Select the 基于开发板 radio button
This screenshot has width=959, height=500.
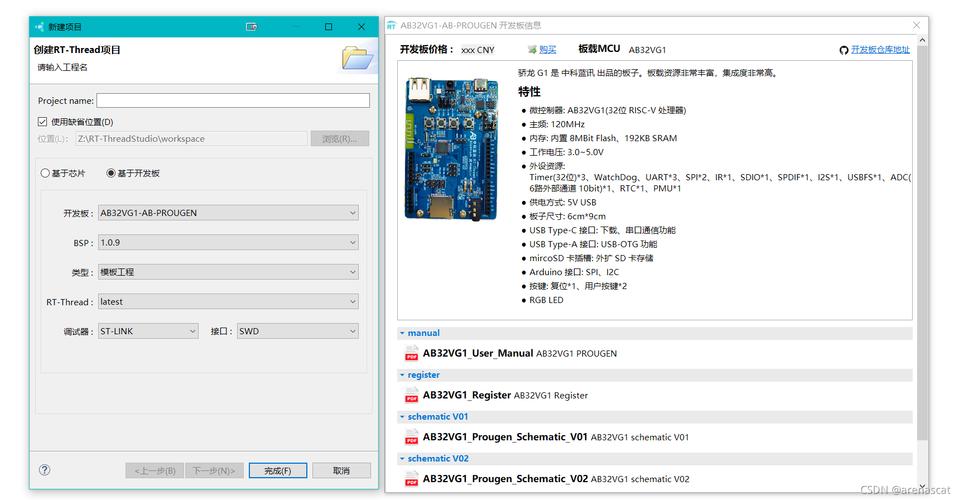(111, 173)
